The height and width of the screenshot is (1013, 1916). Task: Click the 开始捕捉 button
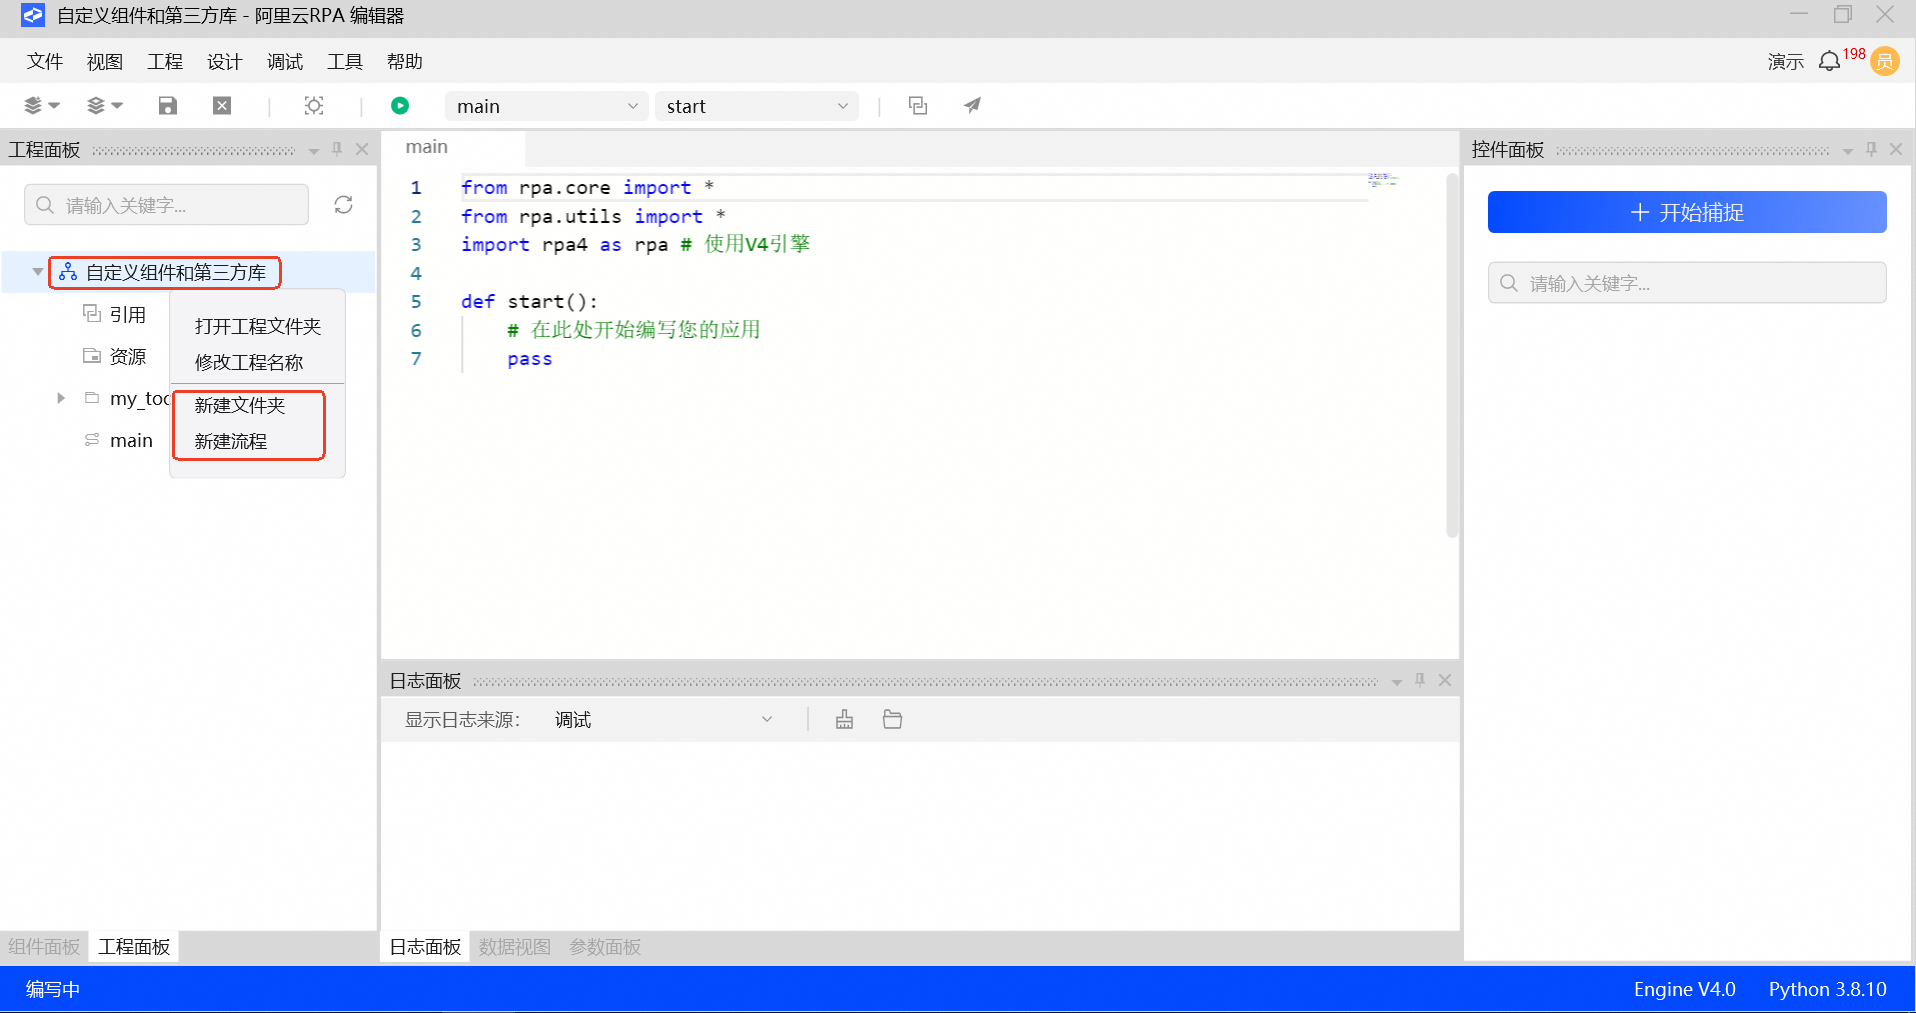click(1686, 212)
